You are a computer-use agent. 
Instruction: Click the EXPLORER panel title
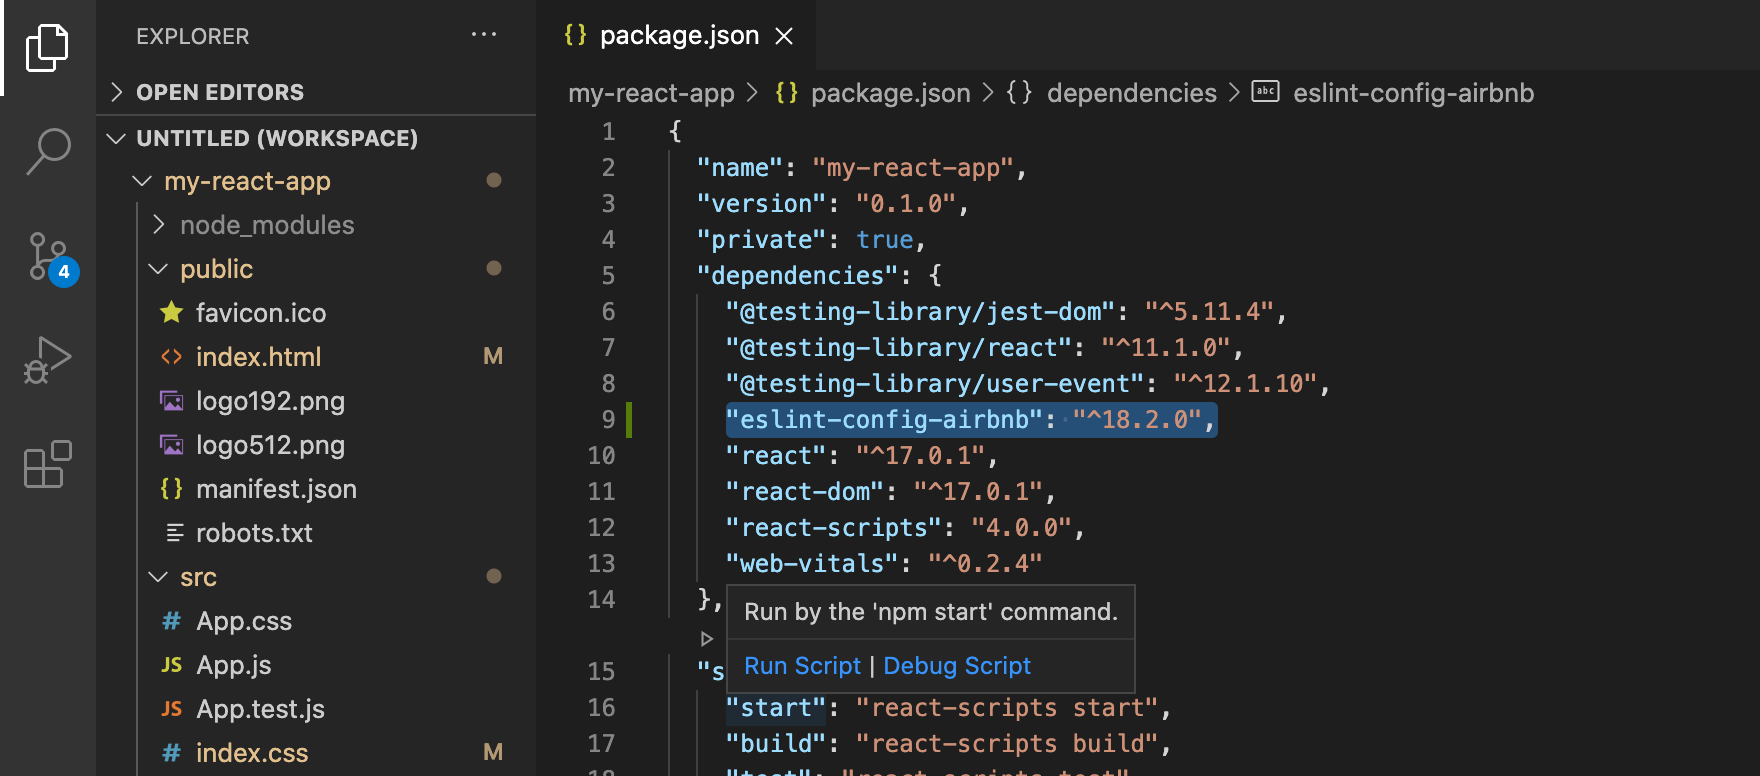point(193,36)
